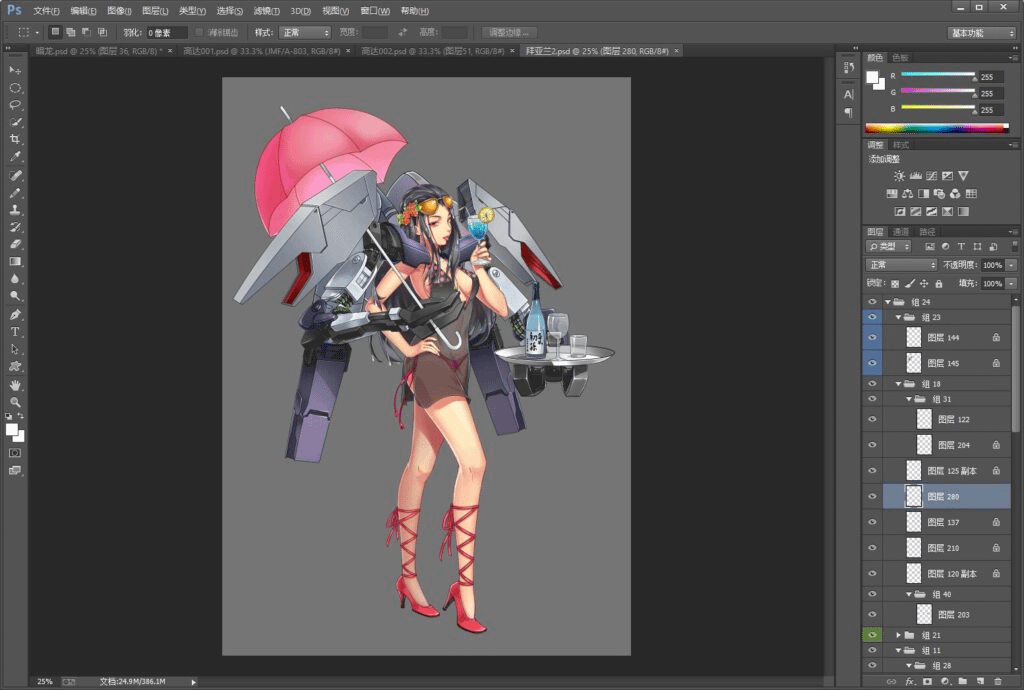The height and width of the screenshot is (690, 1024).
Task: Click the 羽化 feather input field
Action: tap(167, 33)
